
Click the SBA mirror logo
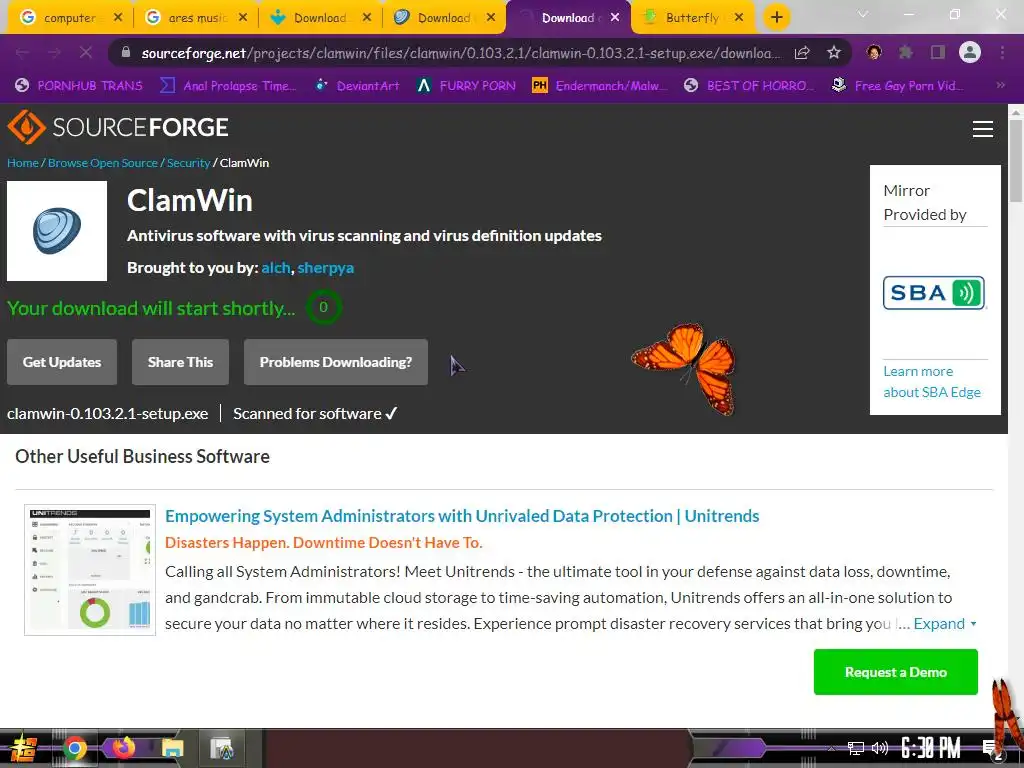(x=934, y=293)
